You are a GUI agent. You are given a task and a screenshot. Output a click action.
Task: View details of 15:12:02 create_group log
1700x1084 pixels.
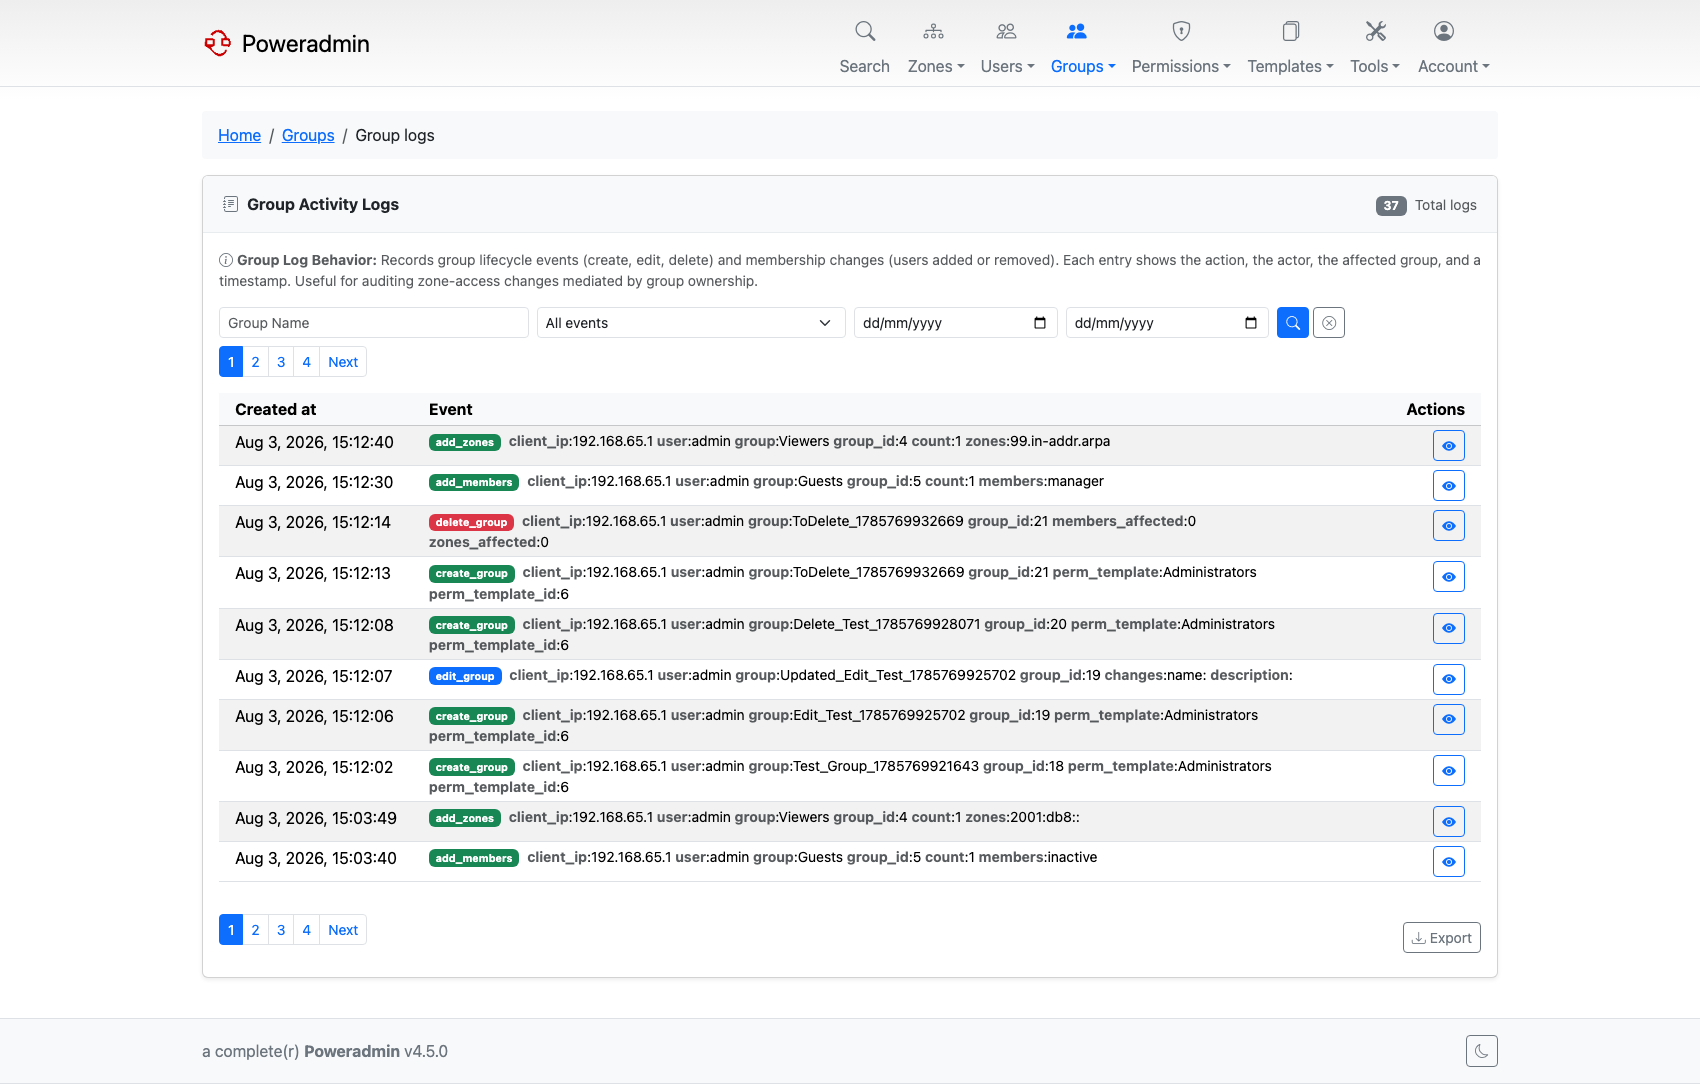pos(1449,770)
